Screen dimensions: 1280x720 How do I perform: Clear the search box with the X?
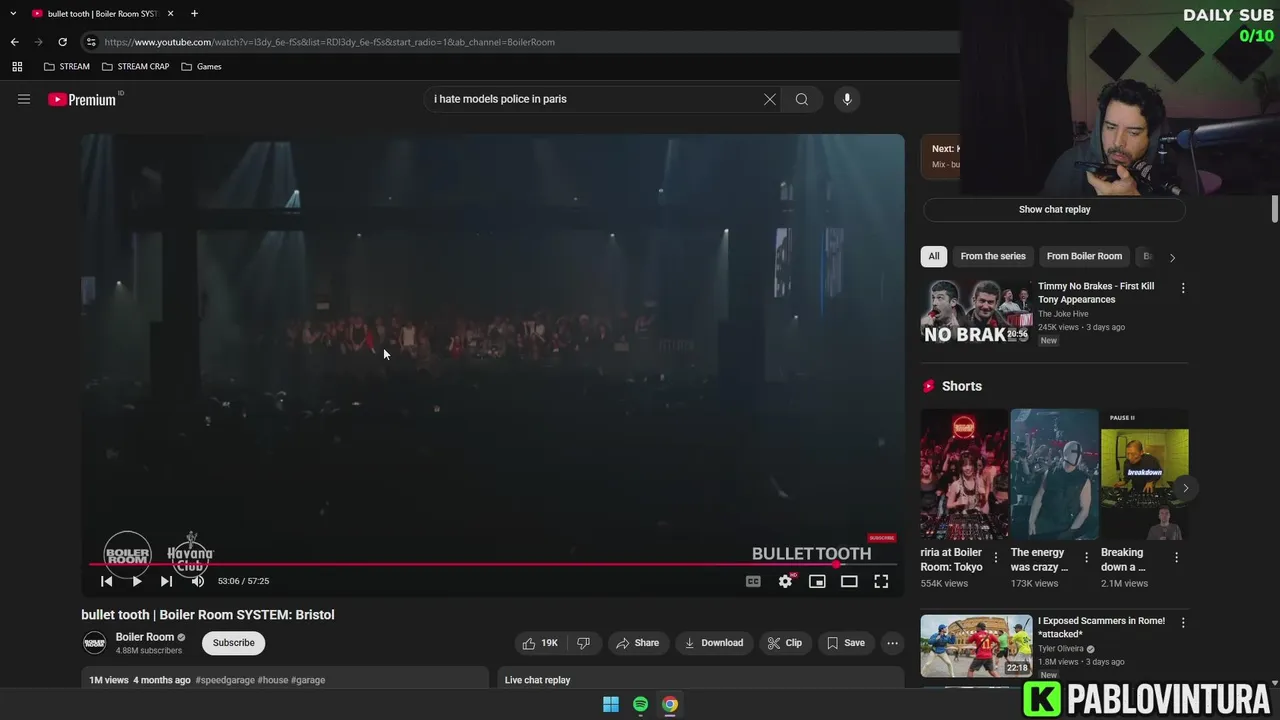[769, 99]
